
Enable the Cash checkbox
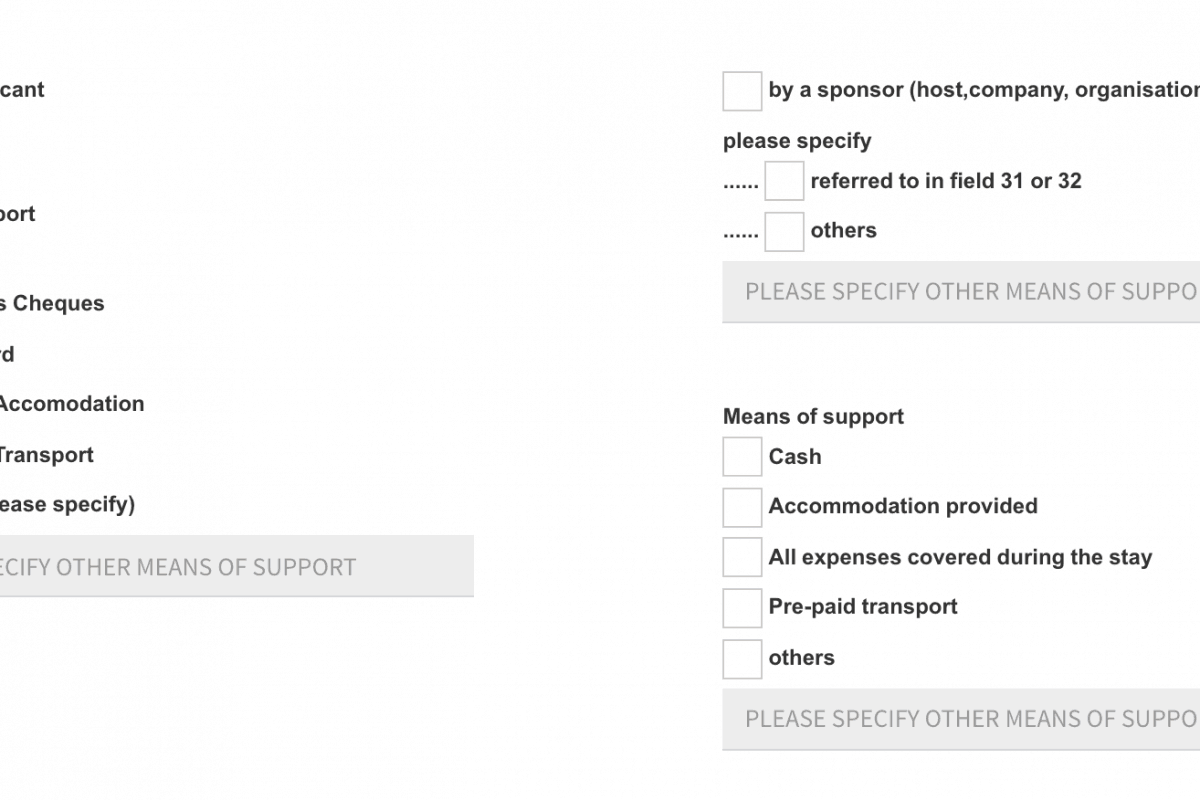click(x=742, y=457)
